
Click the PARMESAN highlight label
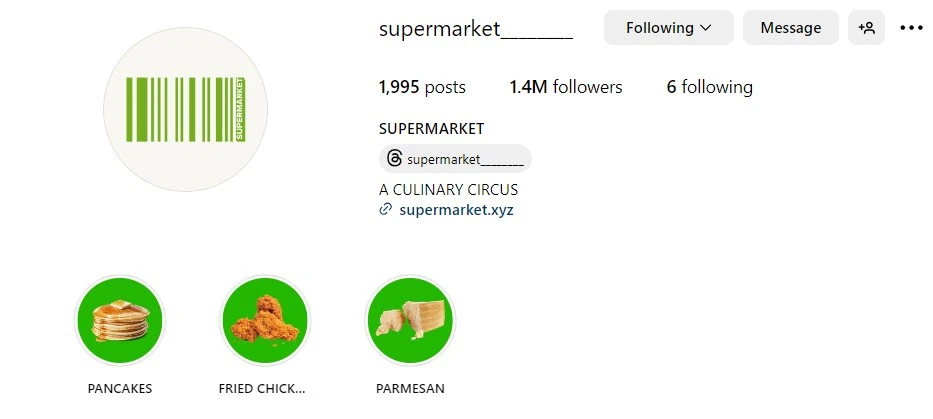coord(410,388)
